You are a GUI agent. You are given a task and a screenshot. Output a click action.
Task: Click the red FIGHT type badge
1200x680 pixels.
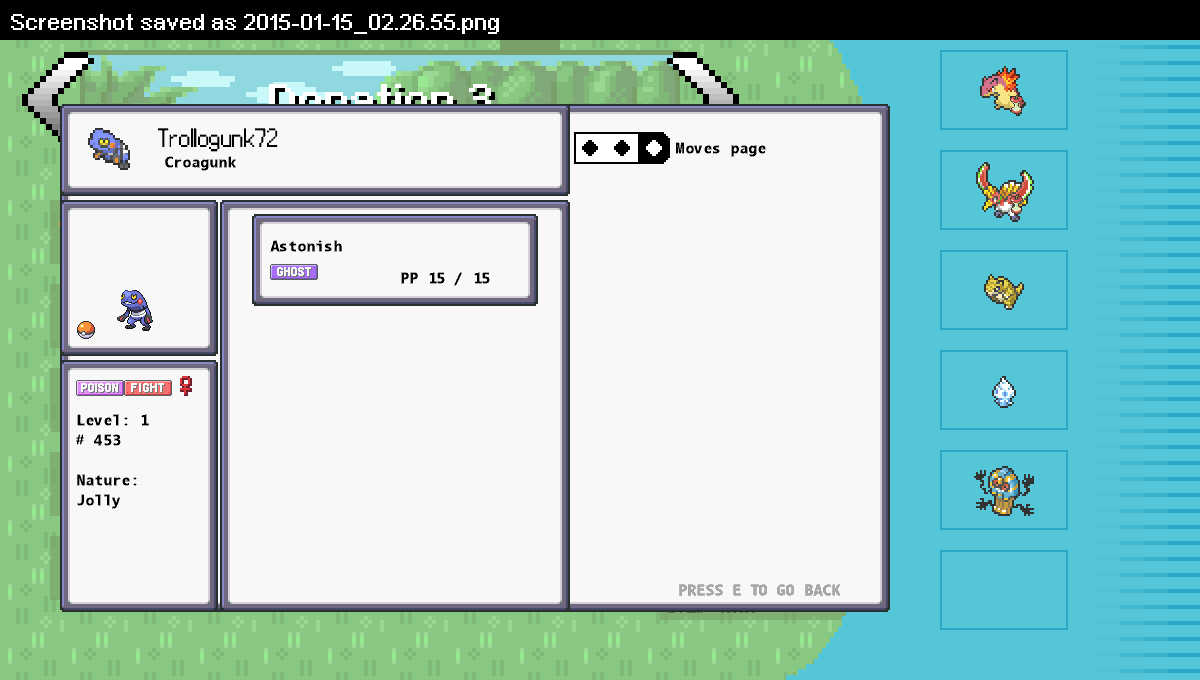(x=148, y=388)
